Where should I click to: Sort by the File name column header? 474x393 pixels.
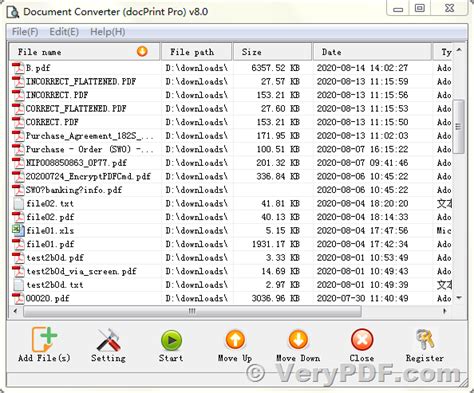[x=84, y=52]
